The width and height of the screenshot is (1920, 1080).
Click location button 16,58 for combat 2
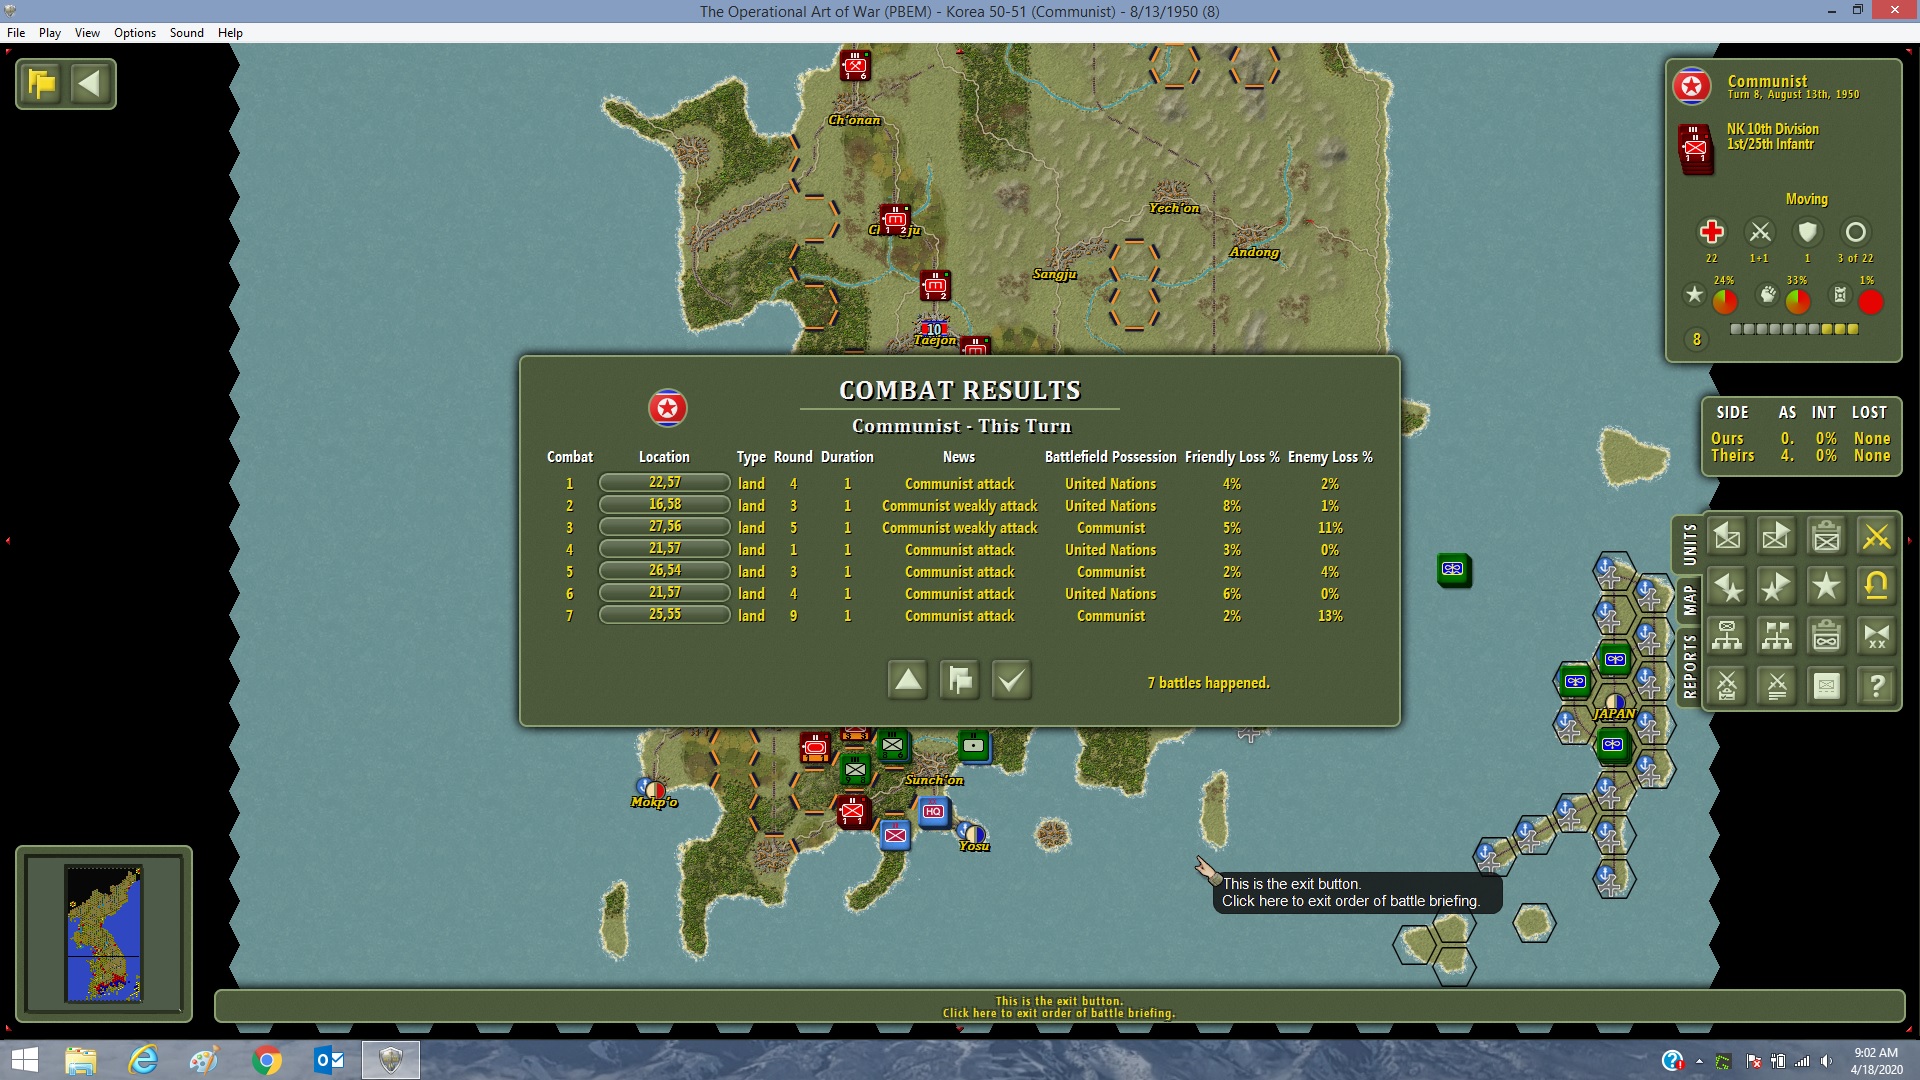(664, 505)
